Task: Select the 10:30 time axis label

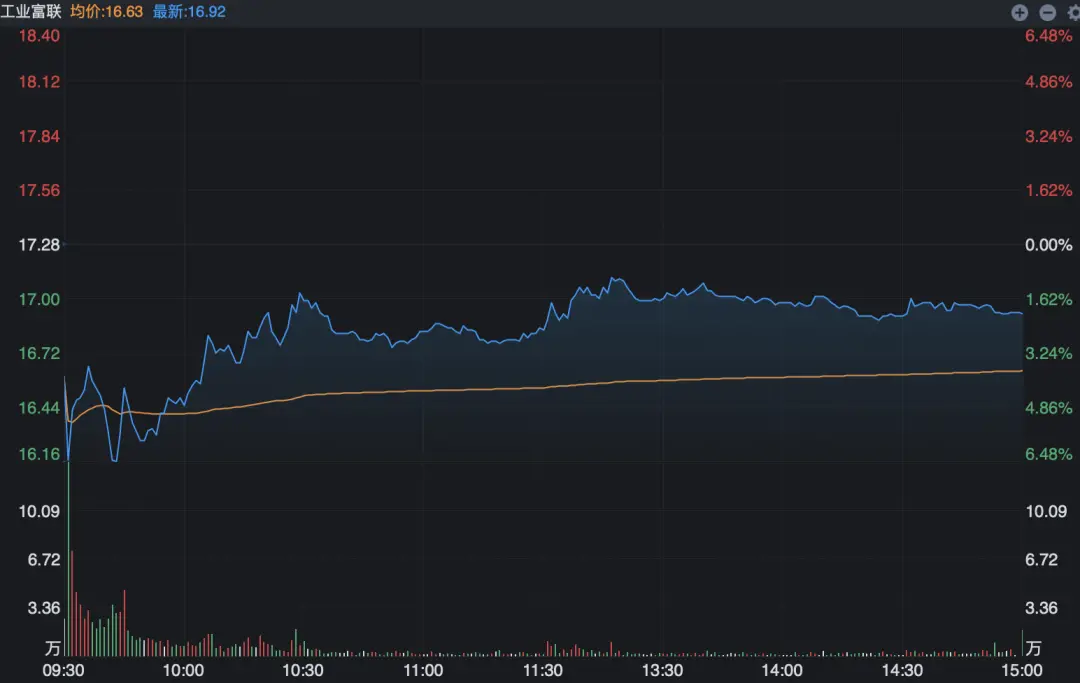Action: tap(303, 670)
